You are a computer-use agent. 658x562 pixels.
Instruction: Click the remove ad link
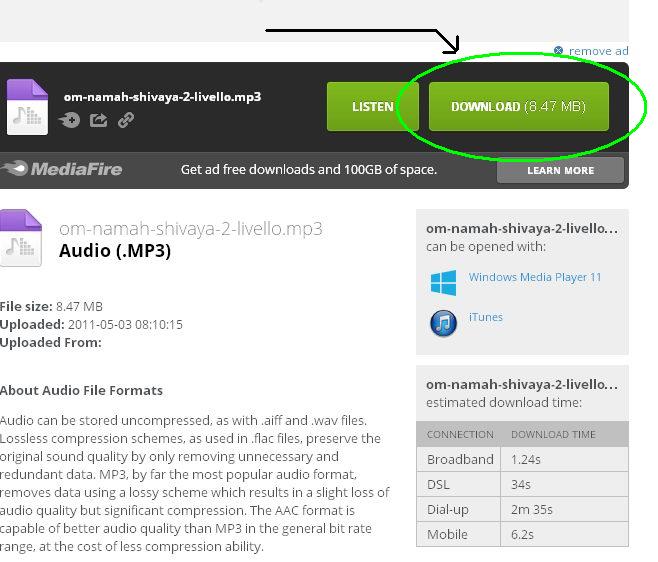(x=598, y=51)
